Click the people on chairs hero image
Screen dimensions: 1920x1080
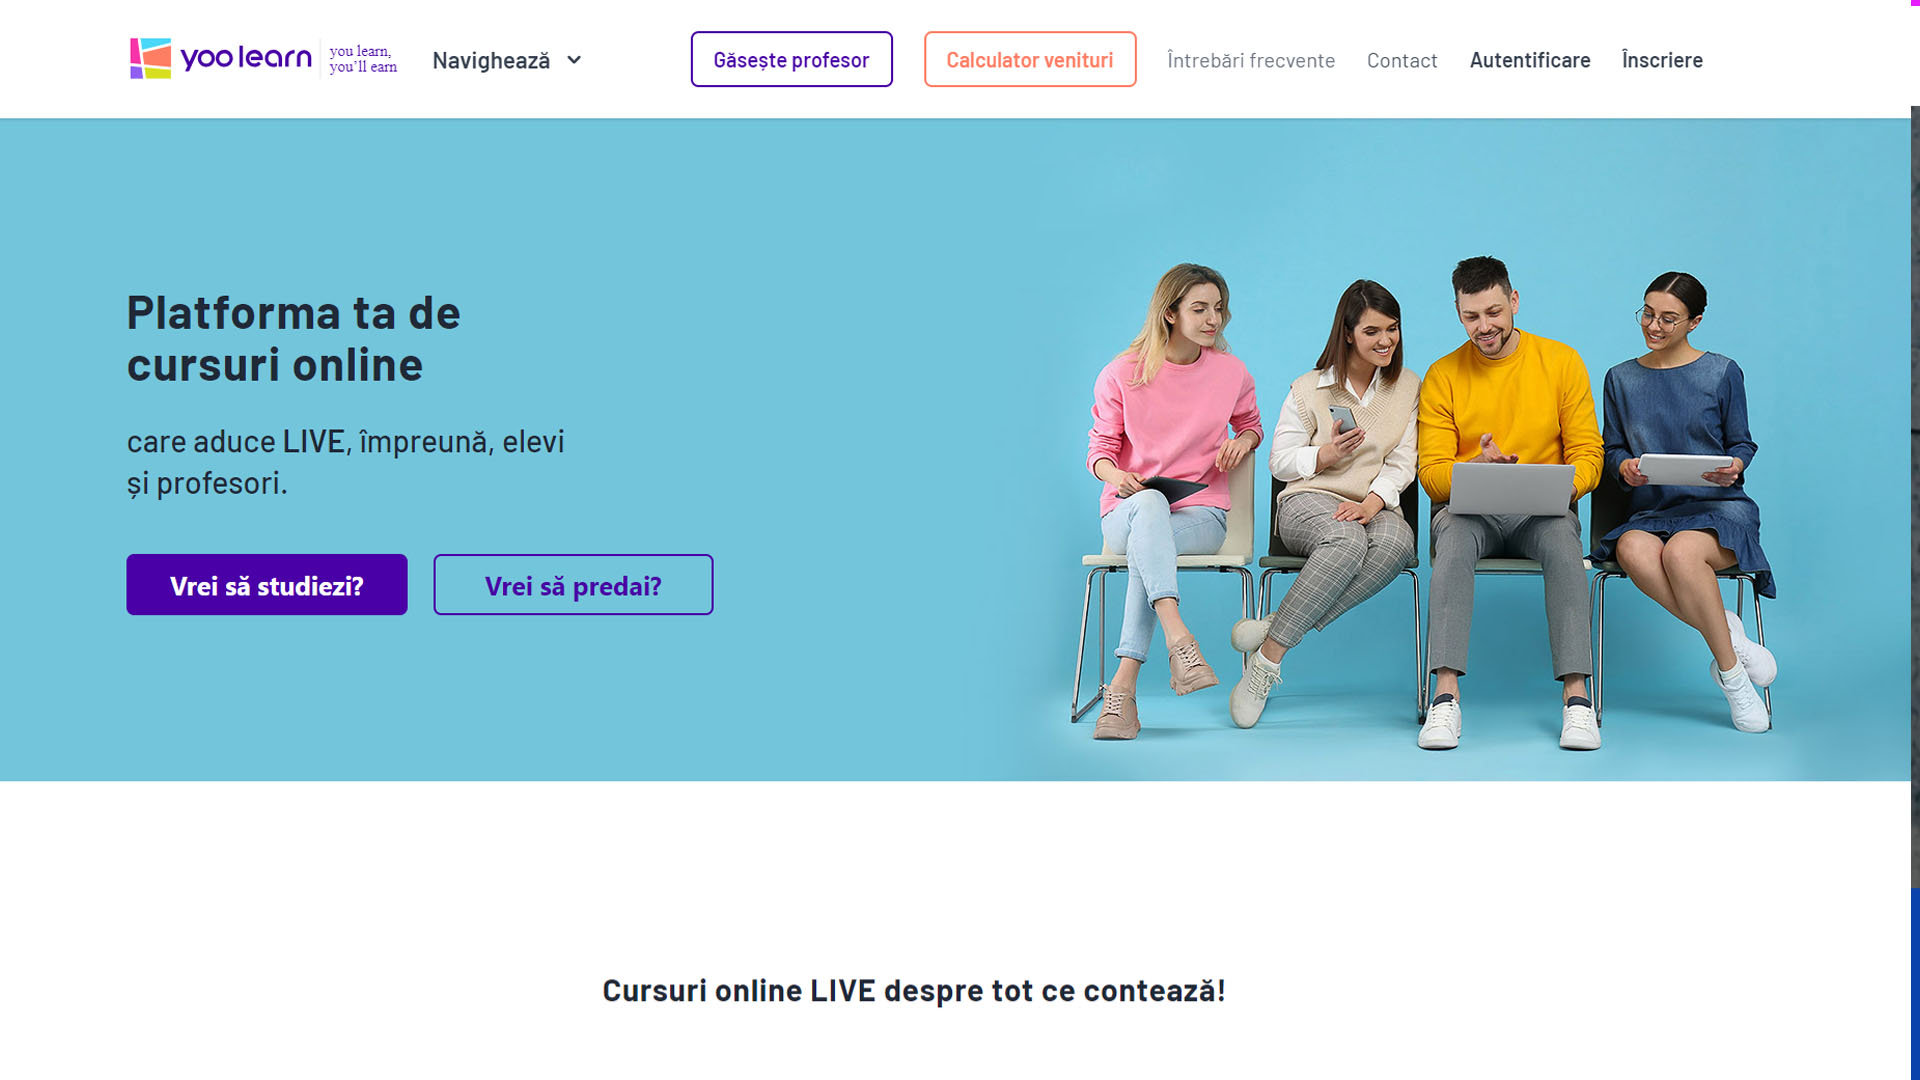click(1420, 500)
